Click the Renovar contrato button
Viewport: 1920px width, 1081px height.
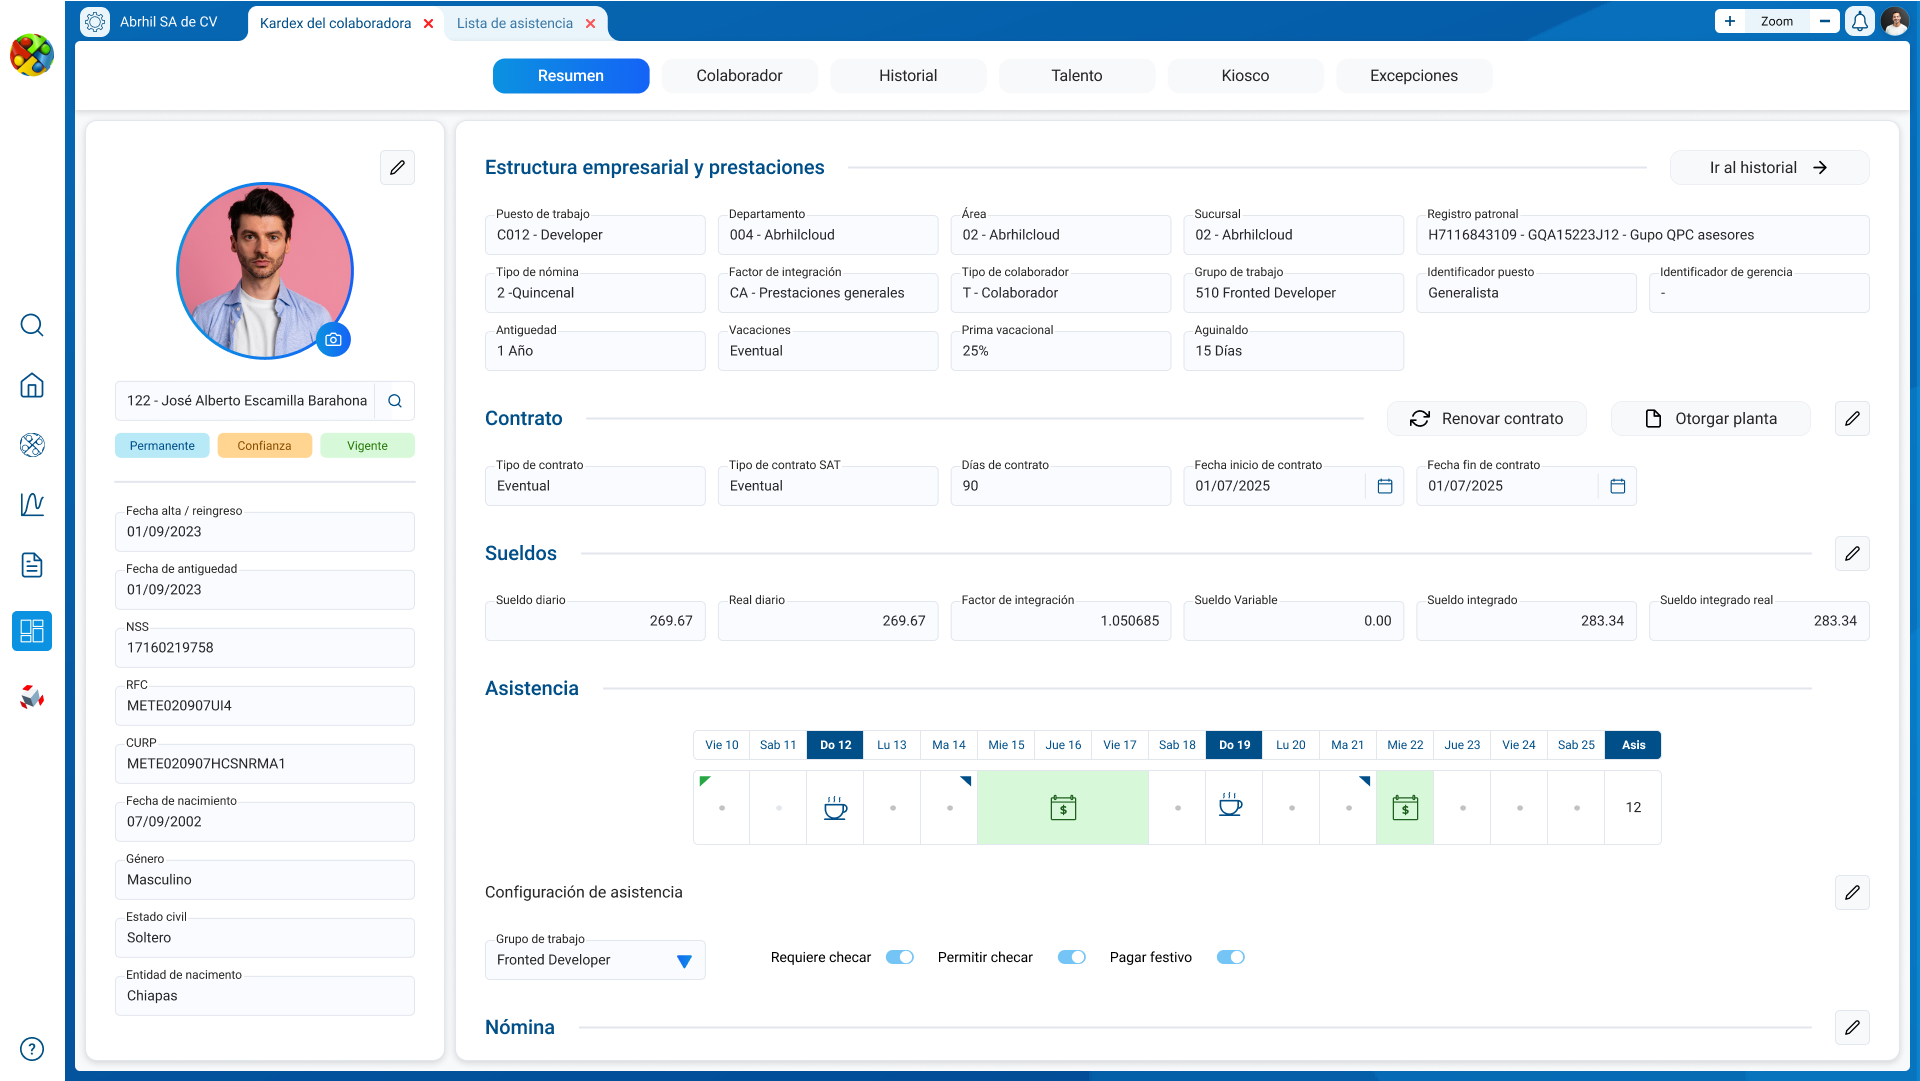[1486, 419]
